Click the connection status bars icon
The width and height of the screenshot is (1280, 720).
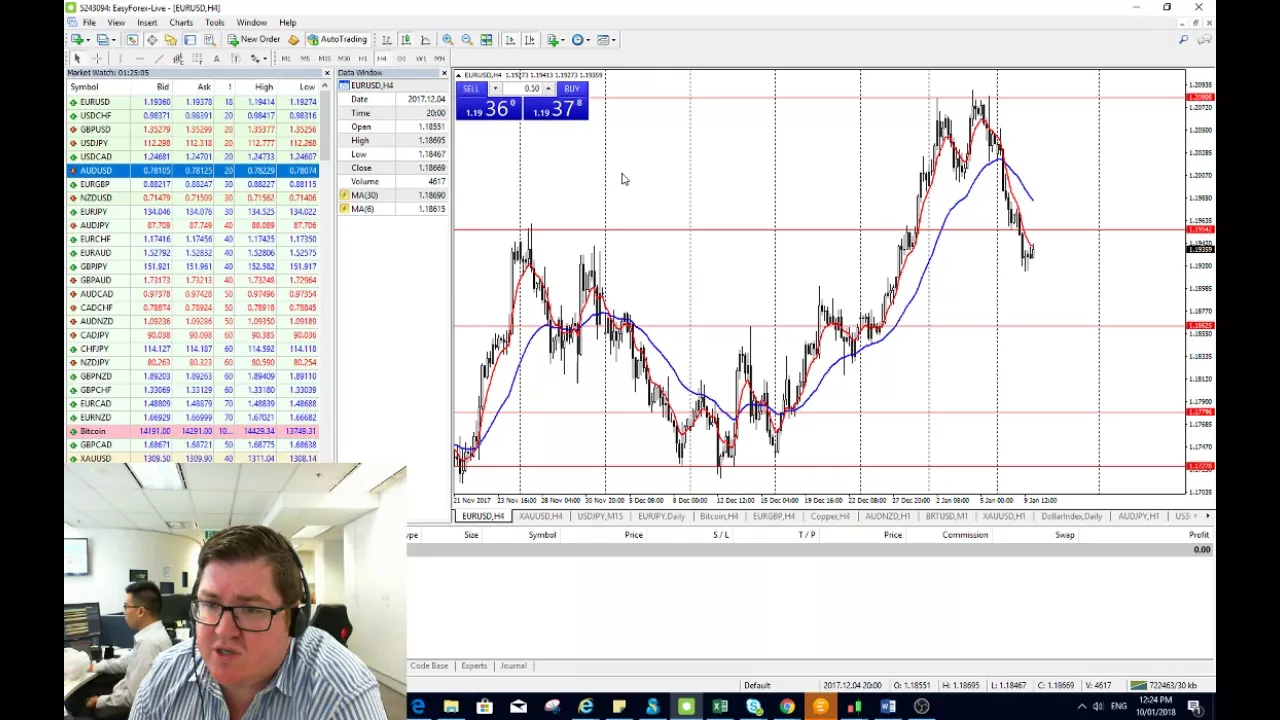pyautogui.click(x=1137, y=685)
